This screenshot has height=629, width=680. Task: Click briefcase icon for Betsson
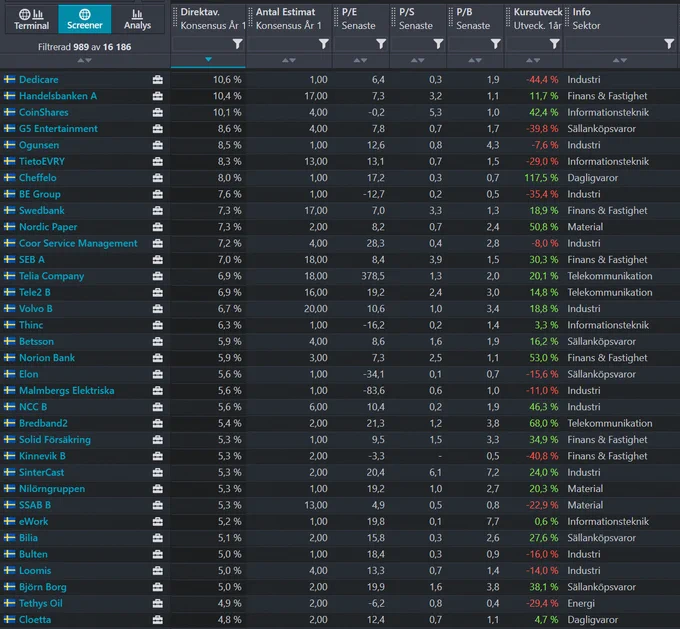[x=158, y=341]
